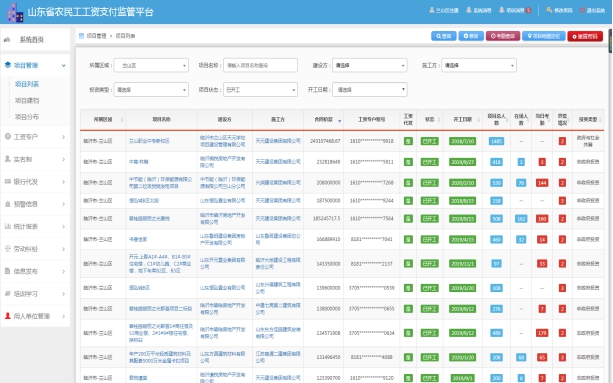Click the 项目管理 stack icon in sidebar

tap(7, 65)
